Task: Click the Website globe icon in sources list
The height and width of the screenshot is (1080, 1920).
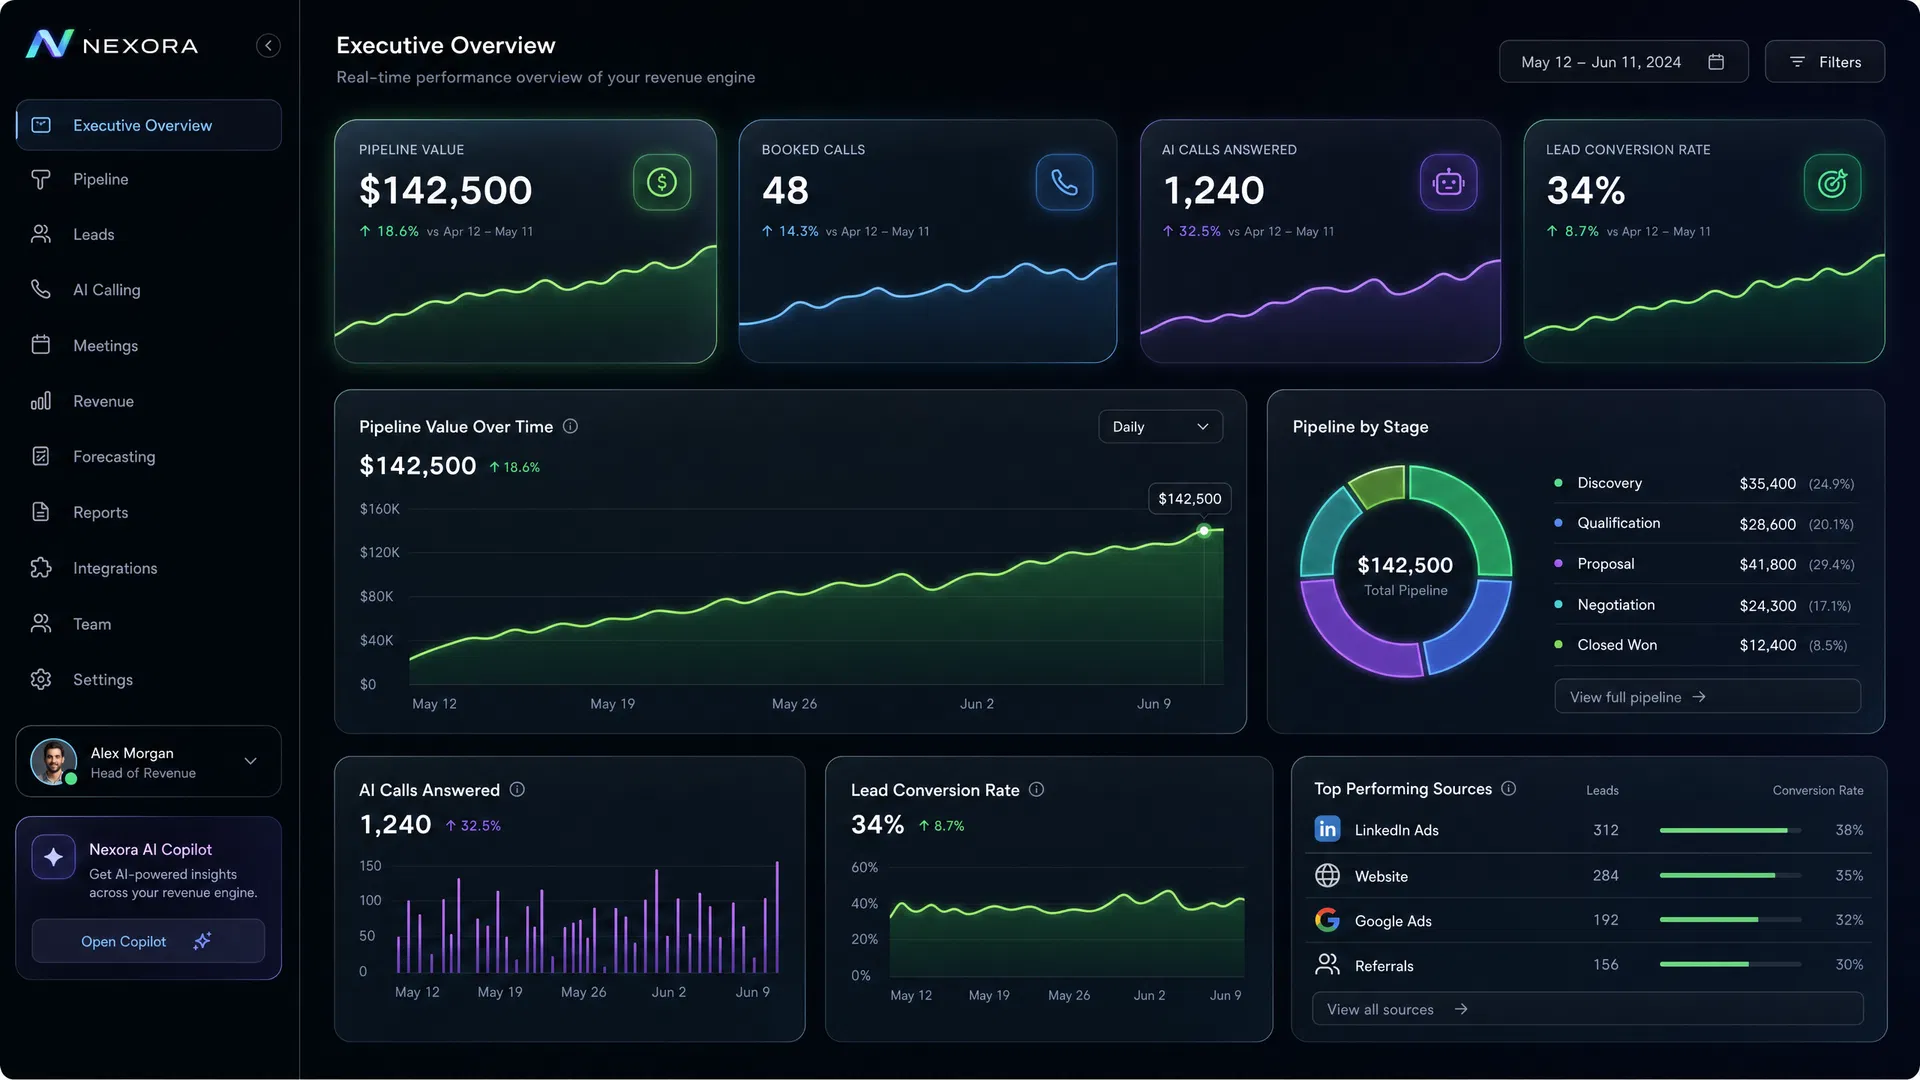Action: pyautogui.click(x=1327, y=875)
